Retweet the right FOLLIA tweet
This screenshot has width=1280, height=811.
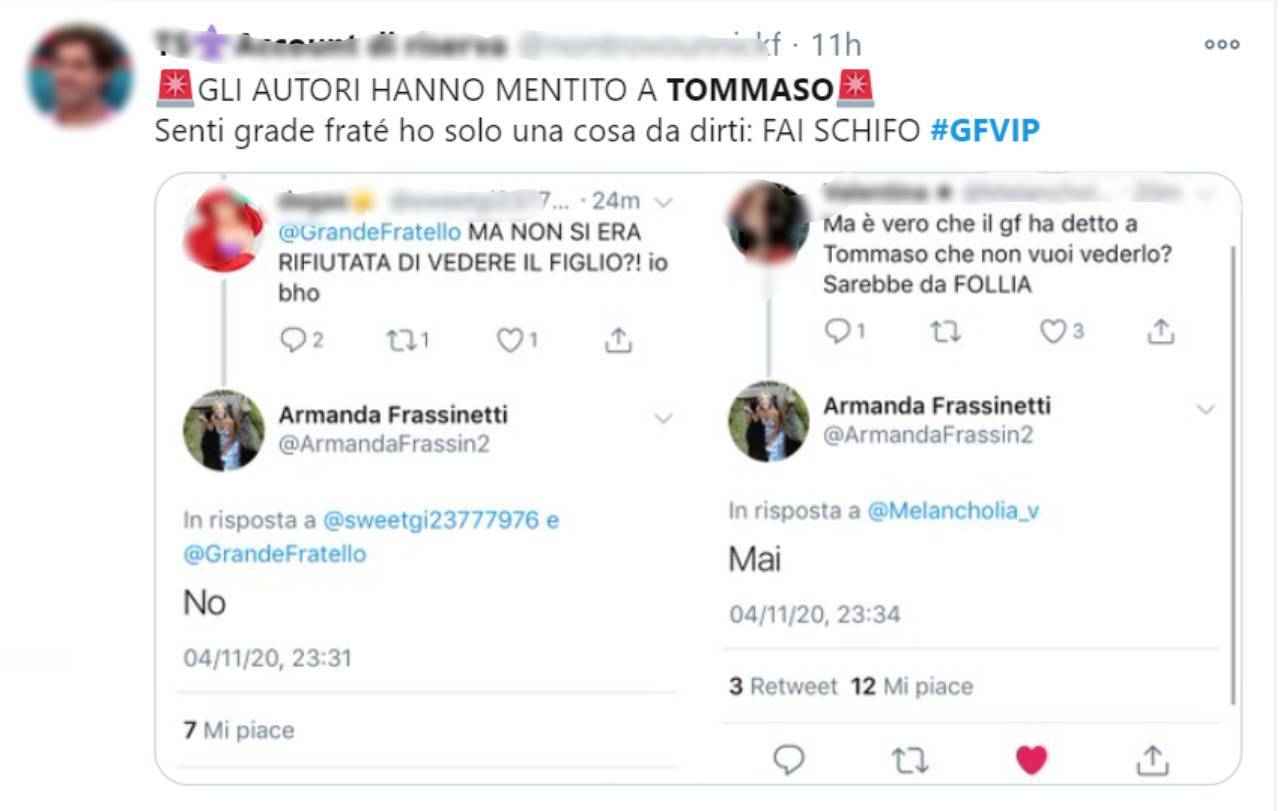[x=945, y=332]
